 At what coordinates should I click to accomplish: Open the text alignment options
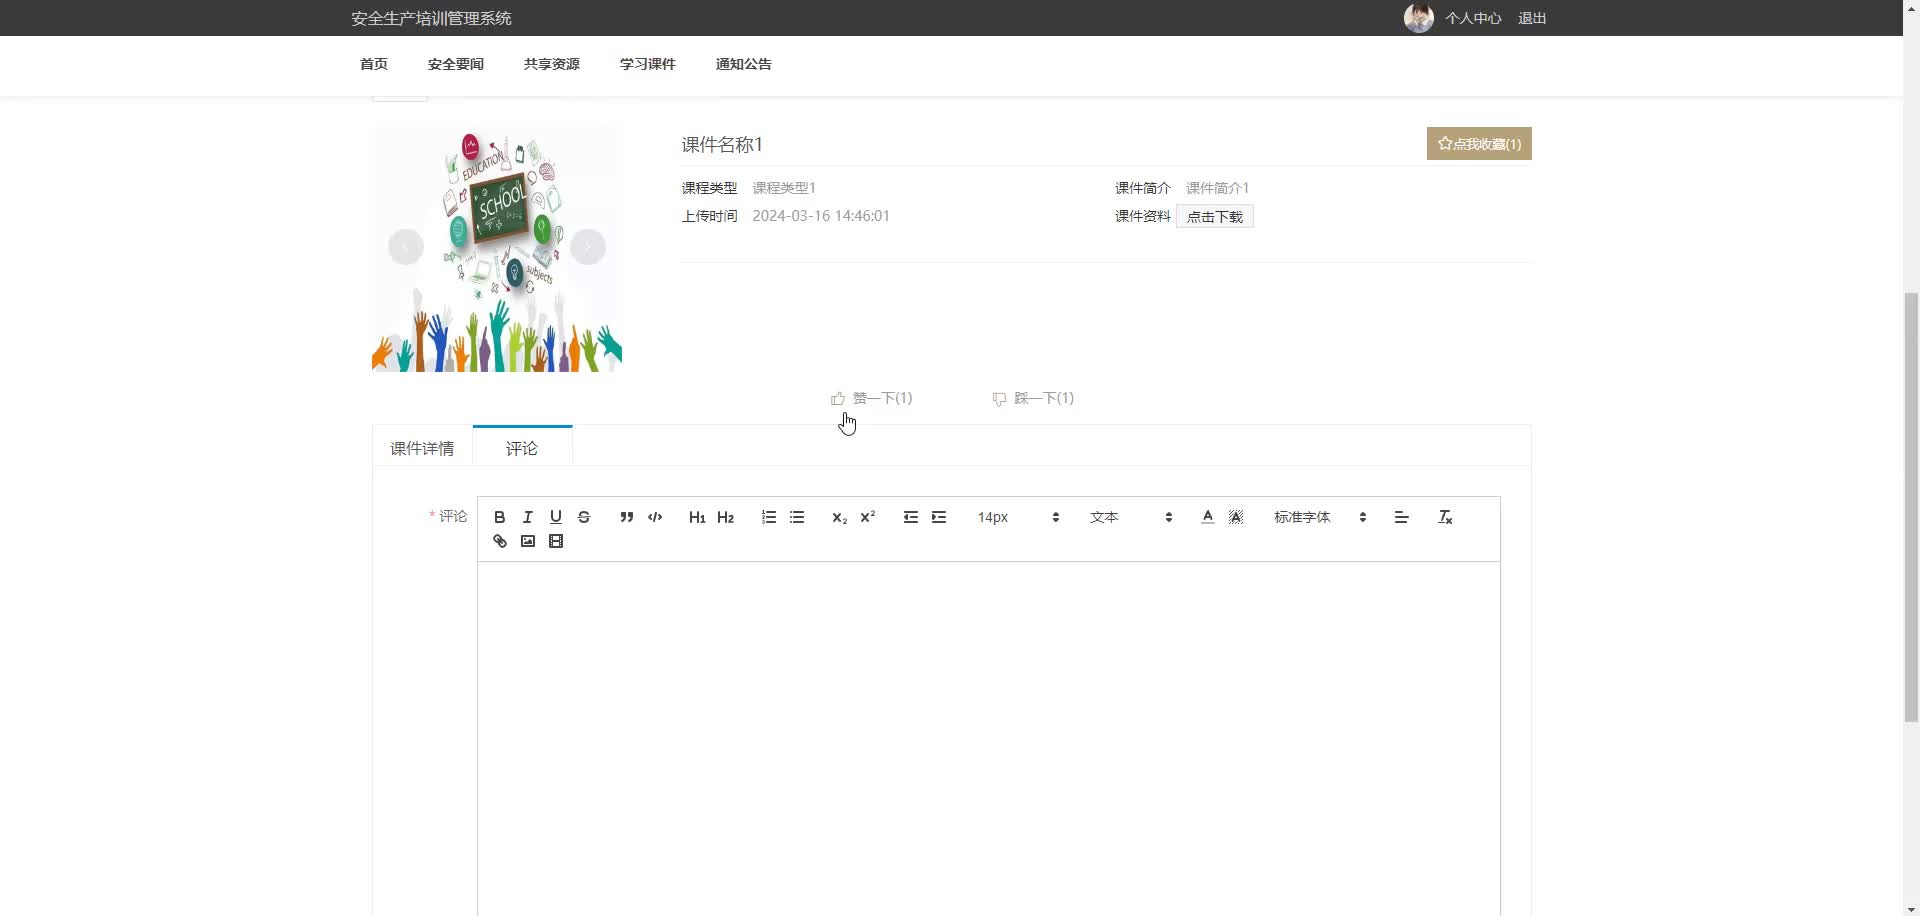1401,517
